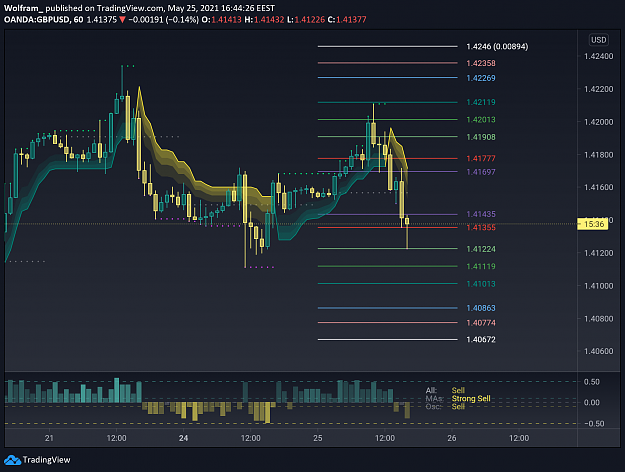Click the 1.41224 level label
Screen dimensions: 625x472
481,249
